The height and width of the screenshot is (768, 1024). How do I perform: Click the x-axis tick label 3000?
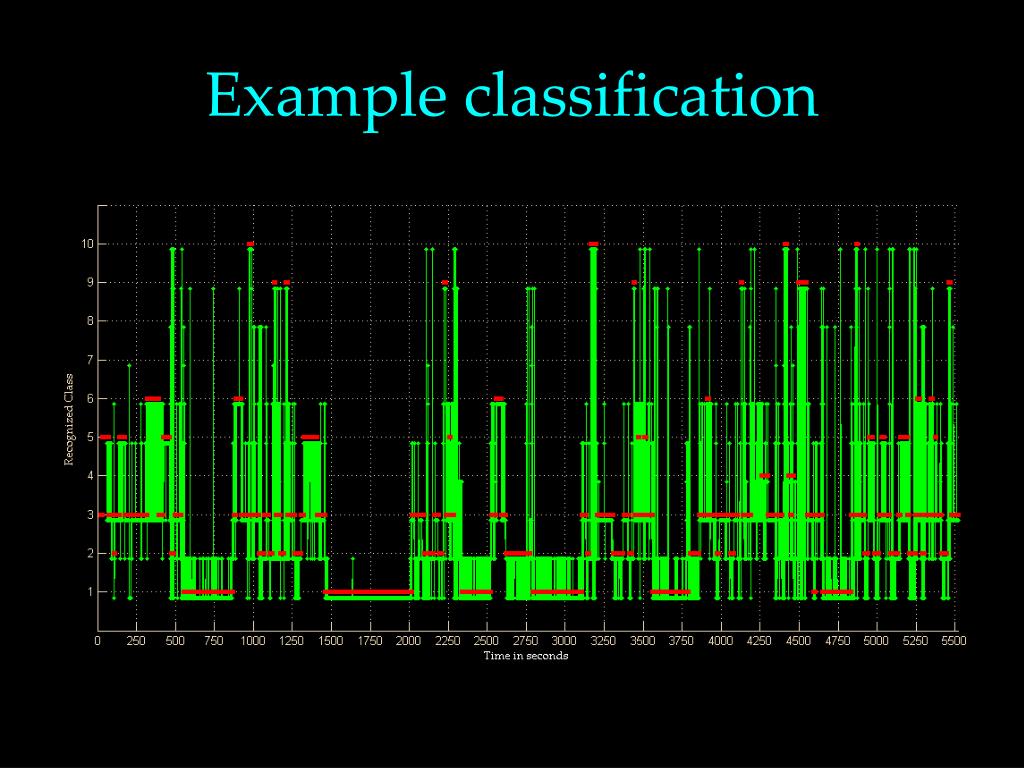point(564,641)
